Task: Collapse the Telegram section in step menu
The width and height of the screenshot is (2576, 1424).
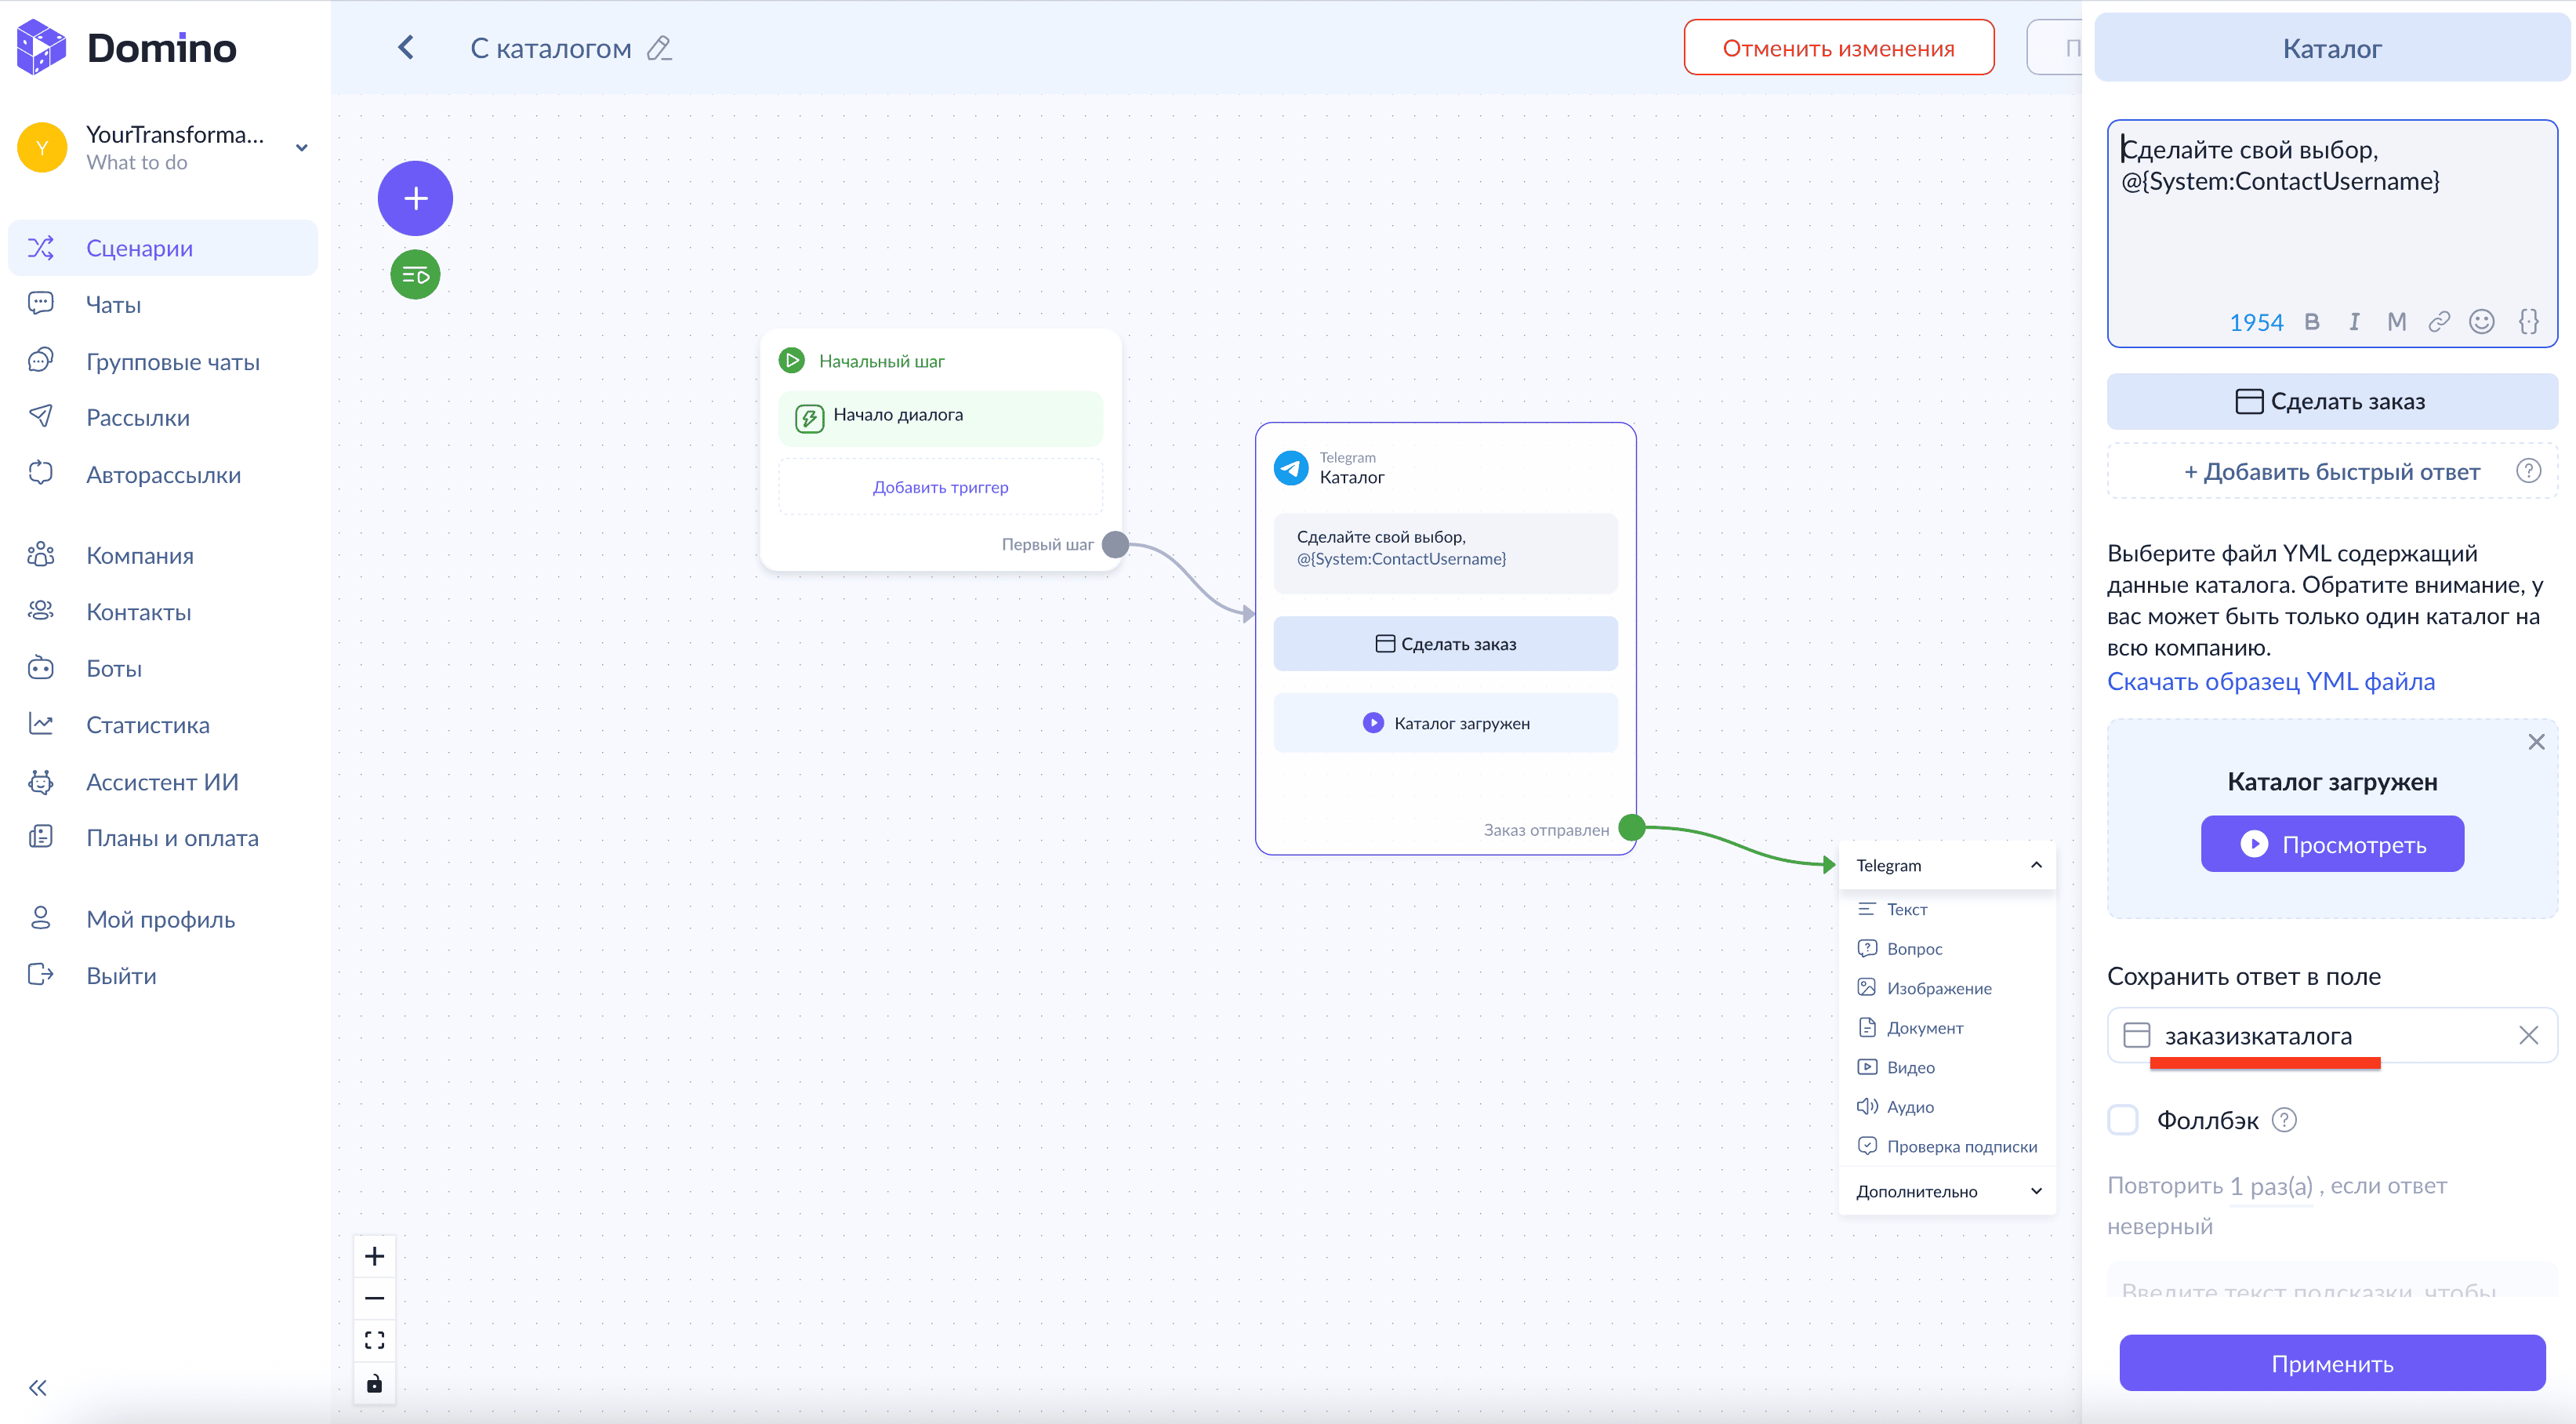Action: [2036, 865]
